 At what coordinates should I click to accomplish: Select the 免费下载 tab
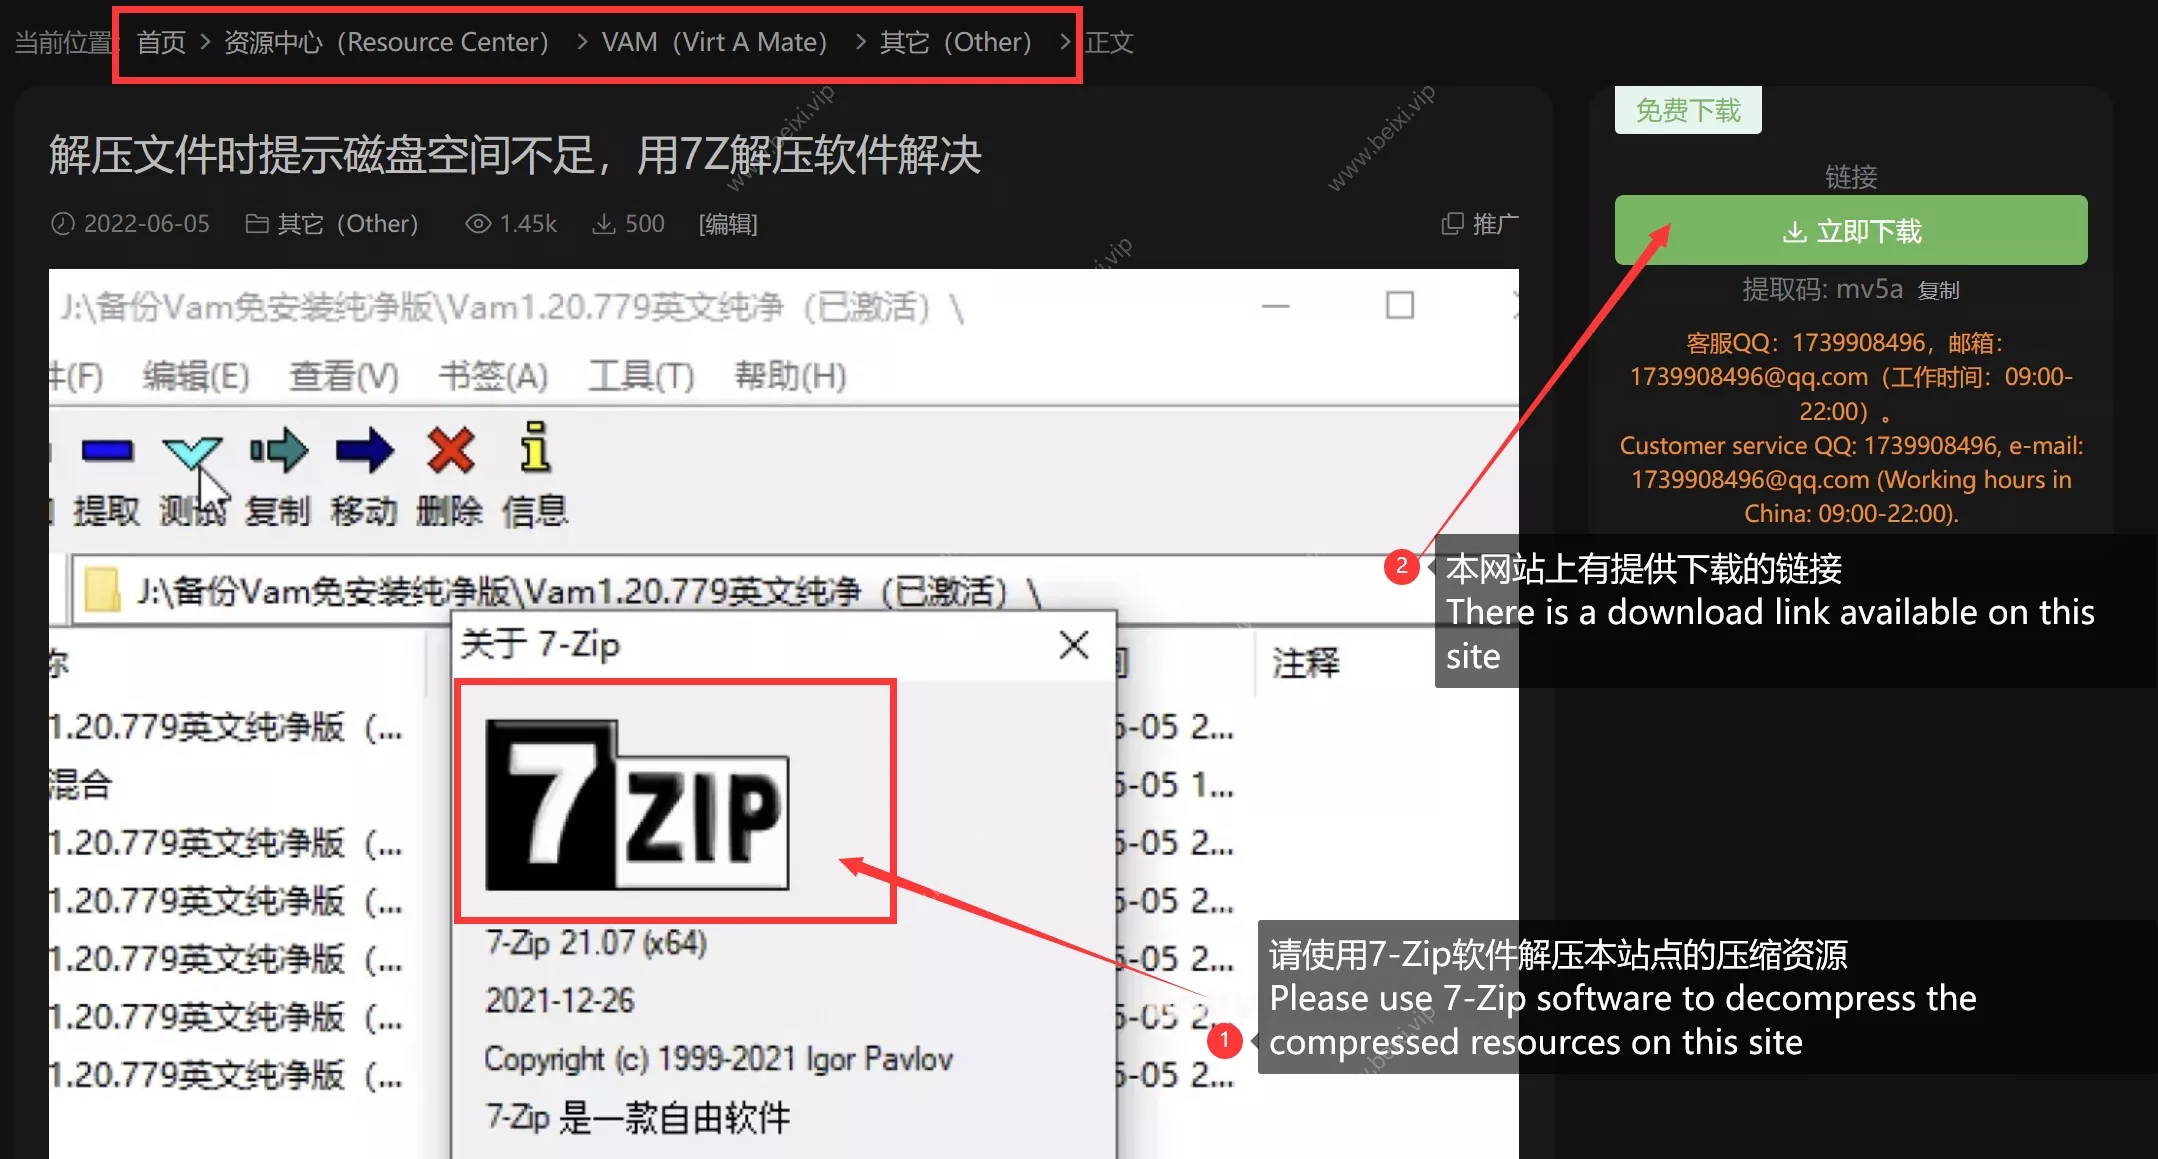pos(1688,110)
